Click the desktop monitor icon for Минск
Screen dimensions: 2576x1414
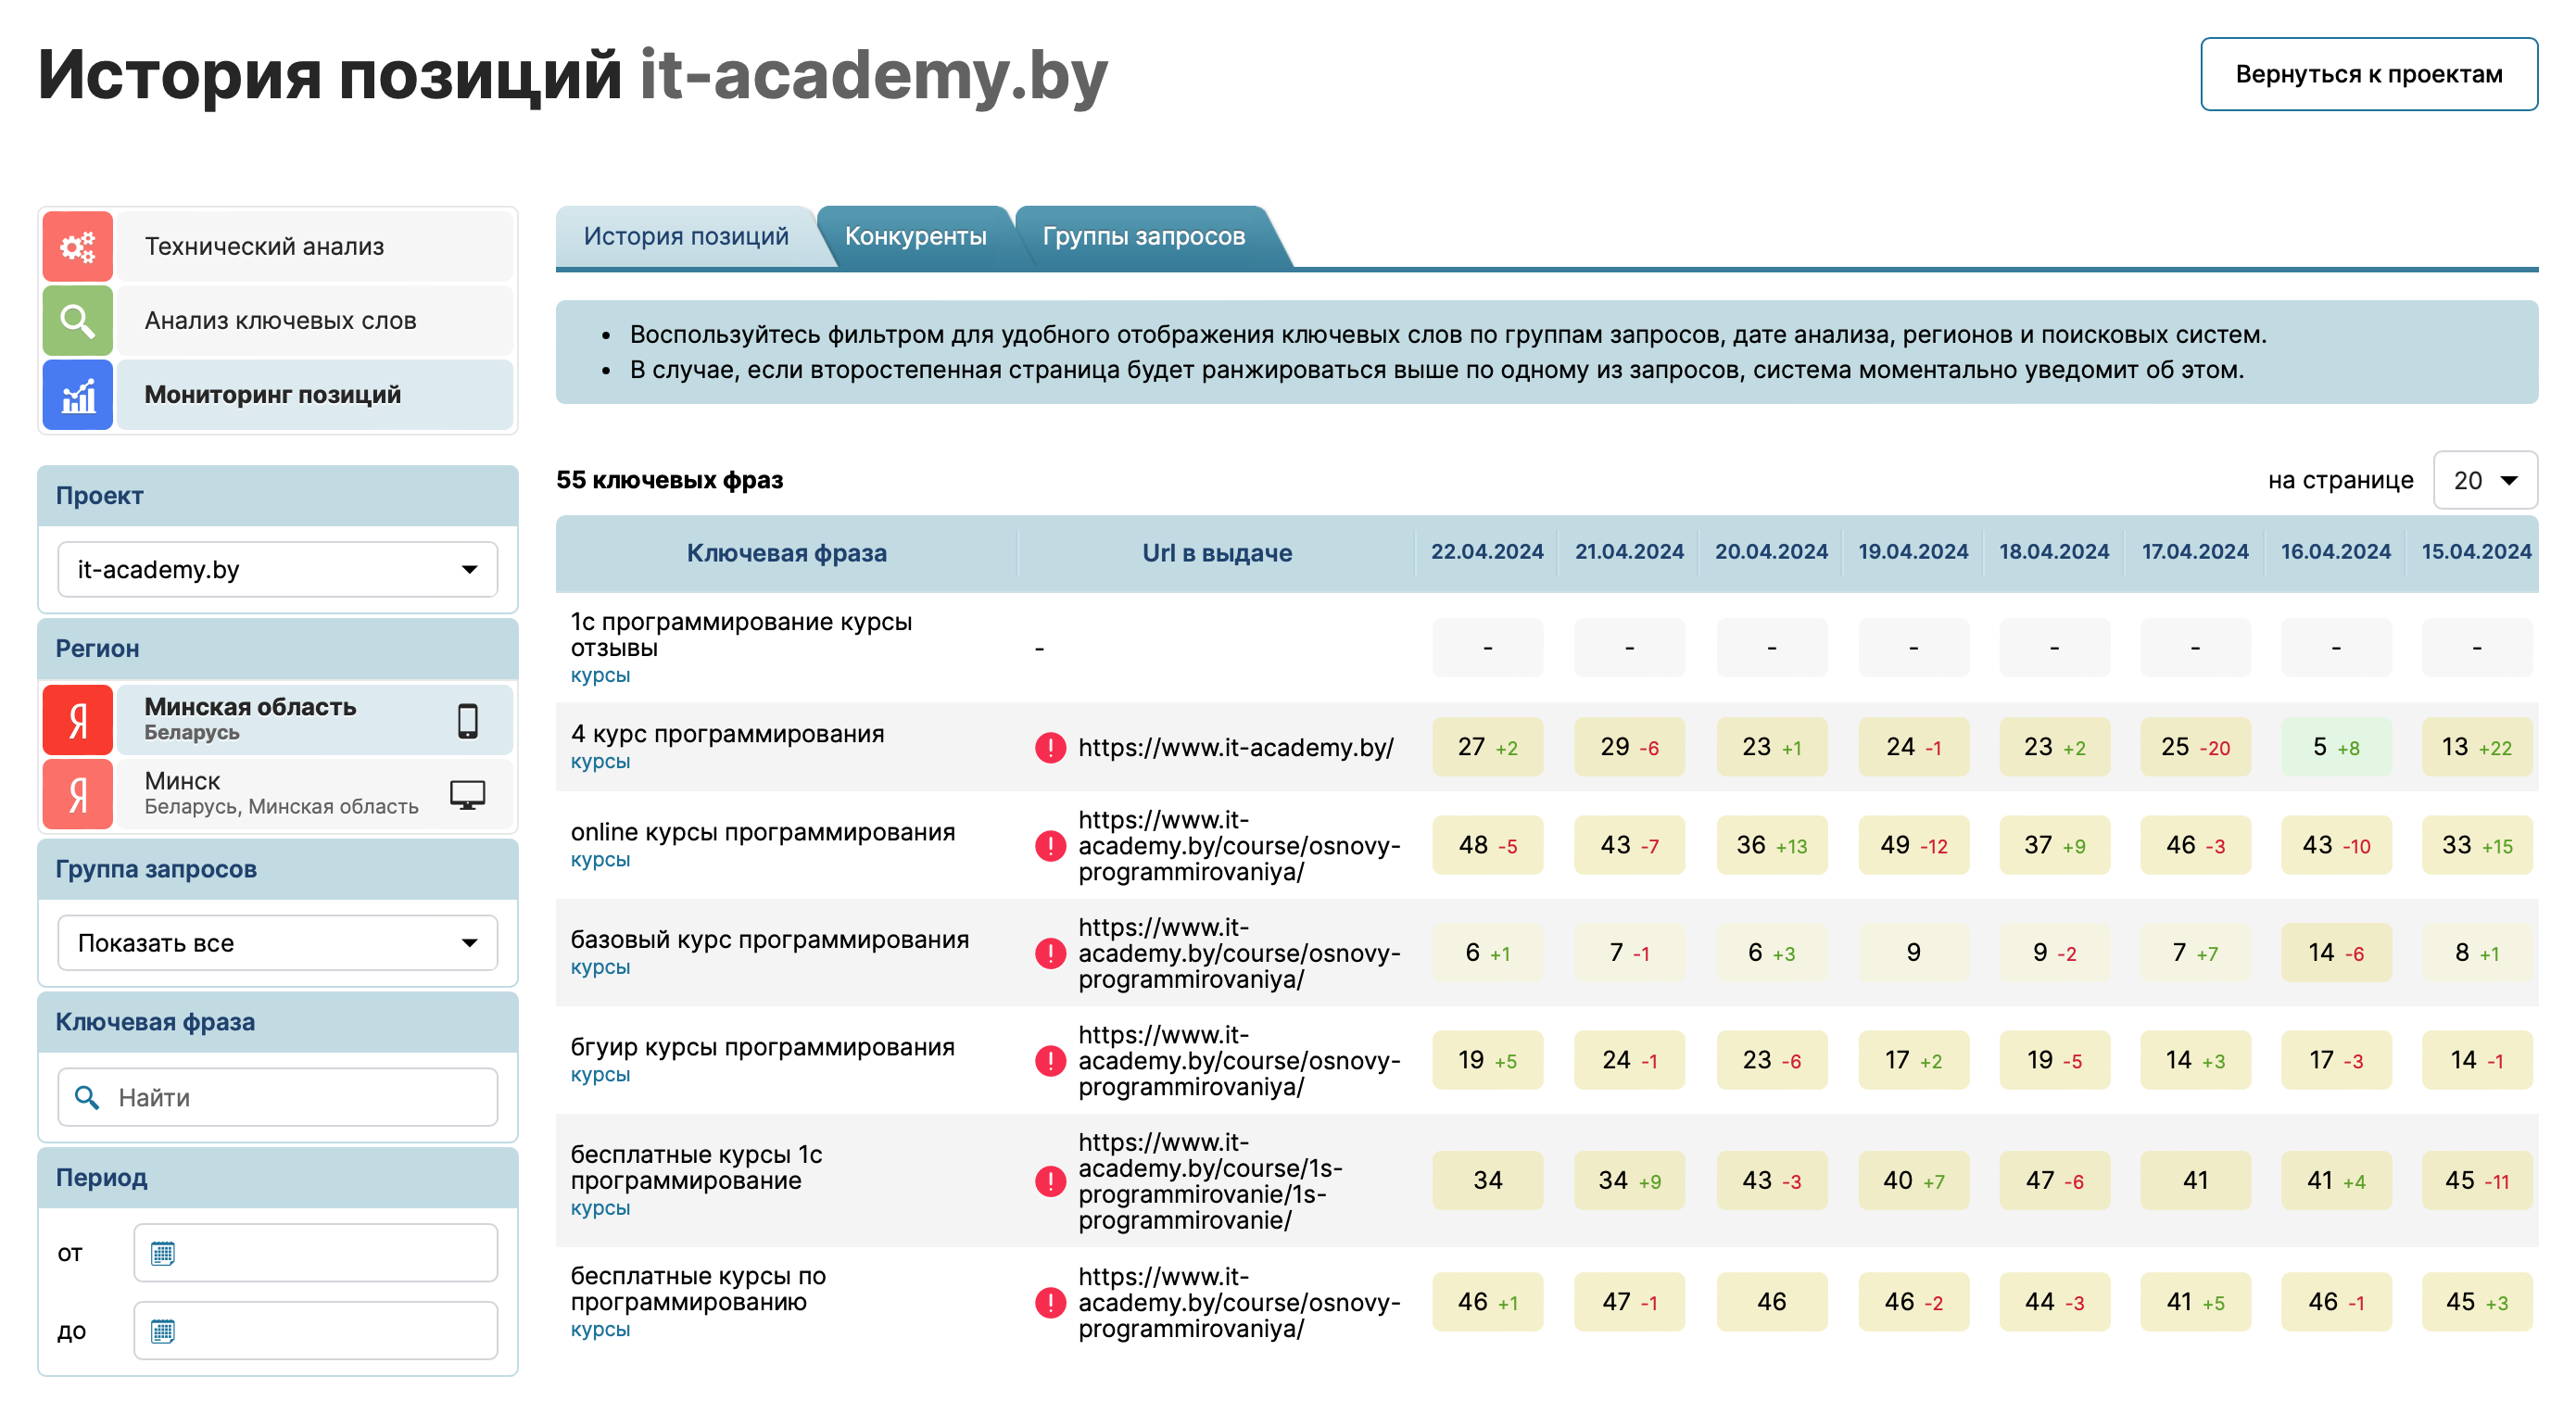[x=467, y=794]
